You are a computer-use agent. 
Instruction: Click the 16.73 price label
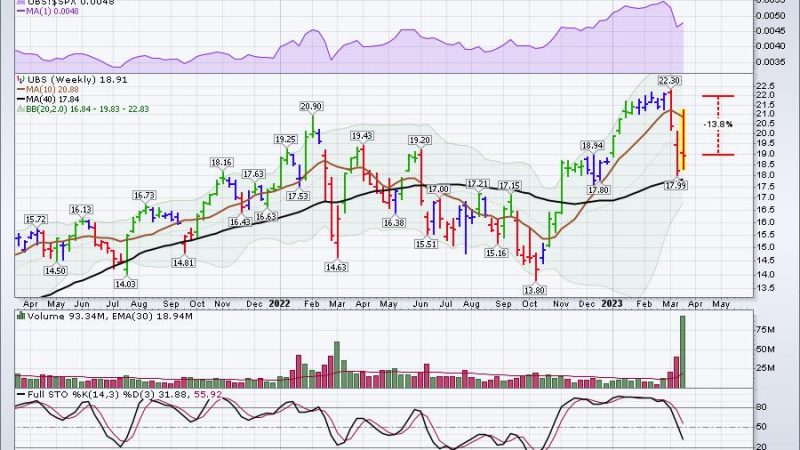tap(144, 195)
